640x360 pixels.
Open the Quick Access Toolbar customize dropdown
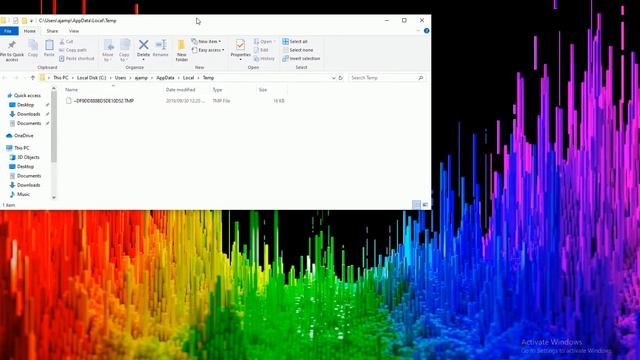click(31, 21)
